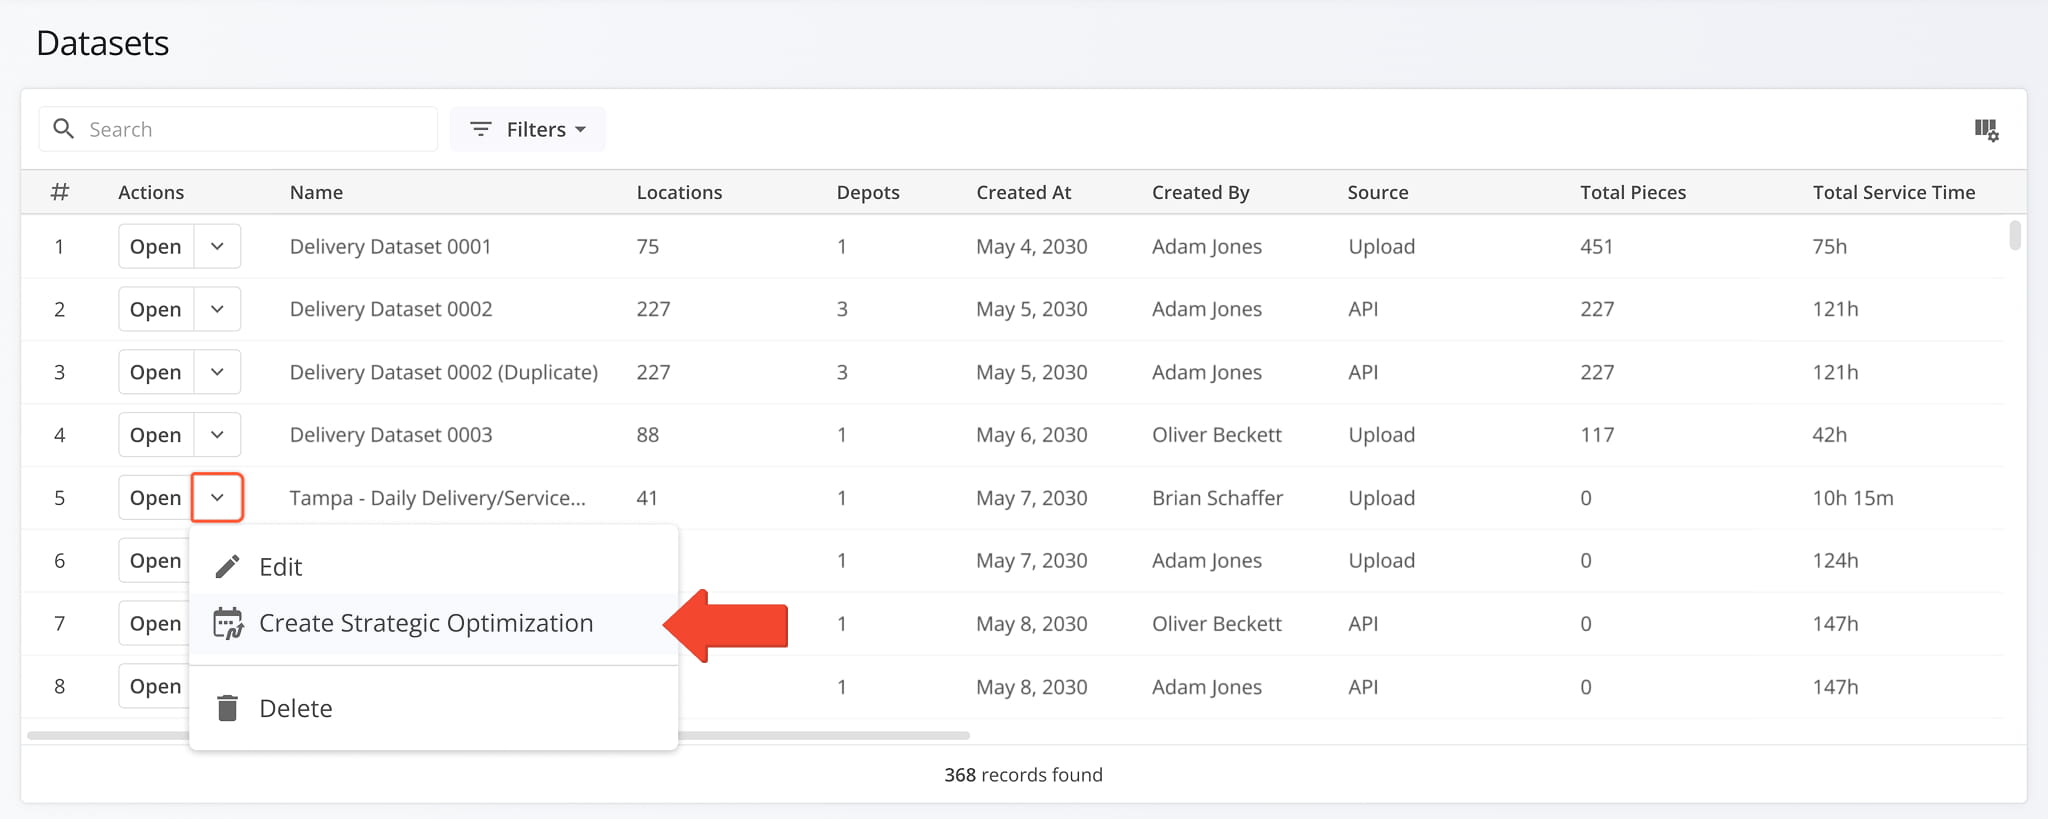Click the date May 4, 2030
This screenshot has width=2048, height=819.
1031,246
